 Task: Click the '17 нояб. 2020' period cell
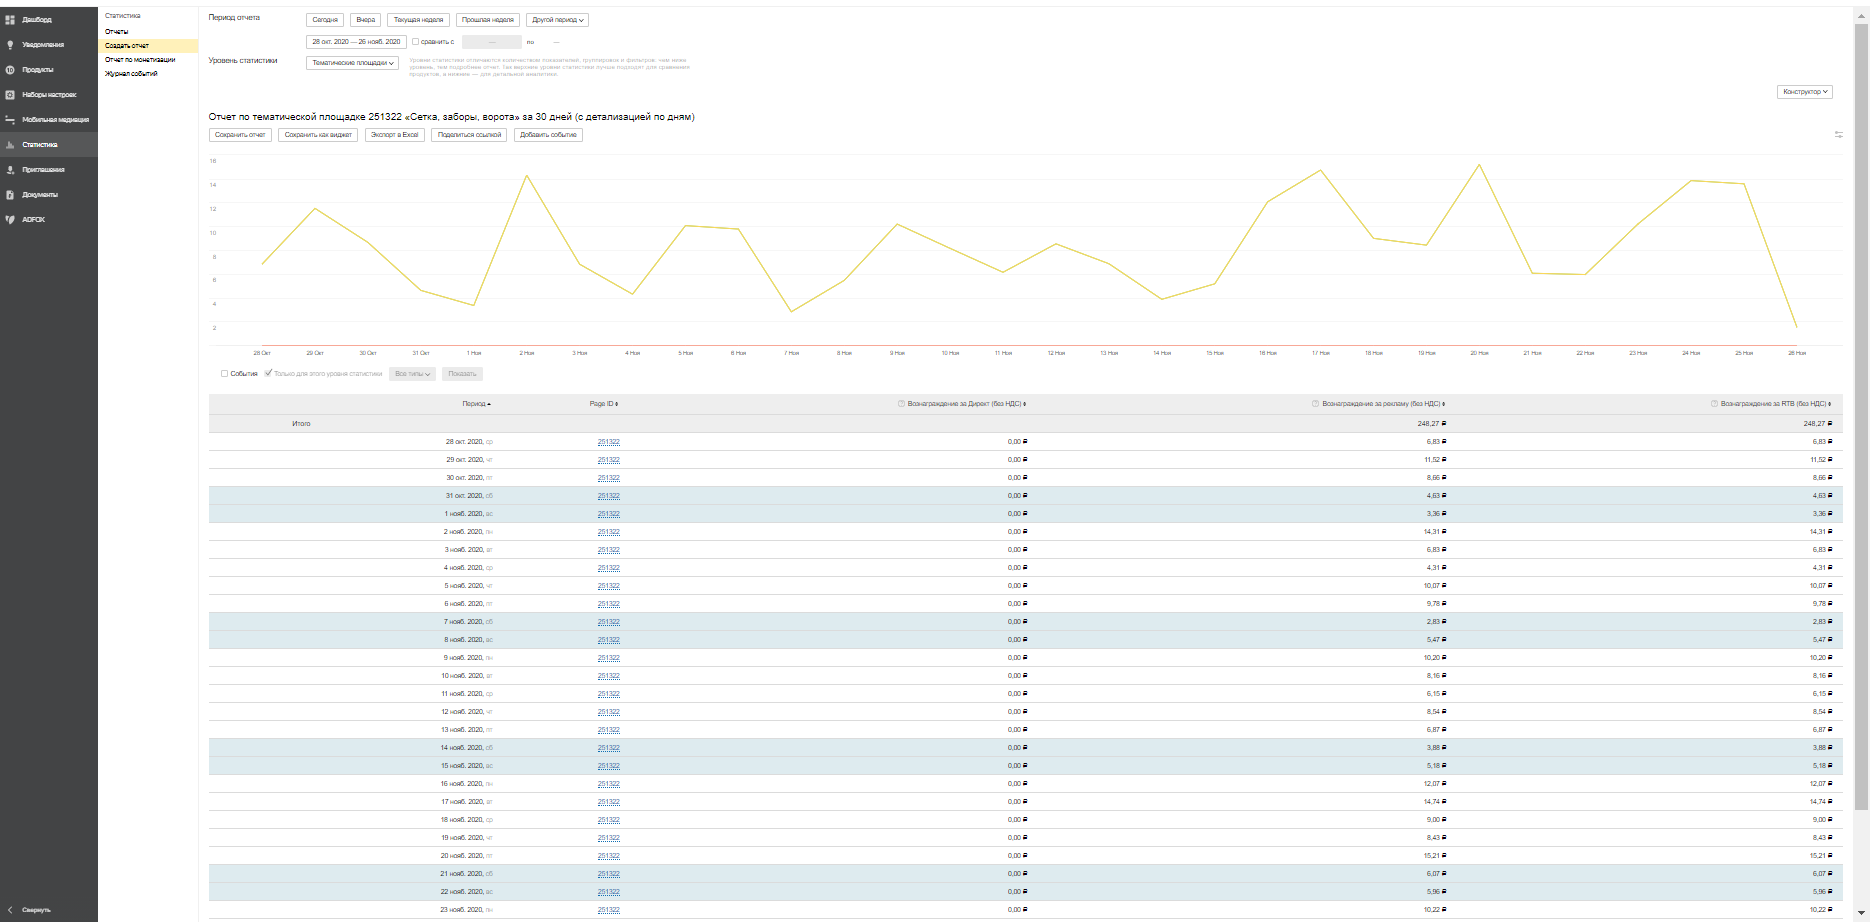[467, 802]
